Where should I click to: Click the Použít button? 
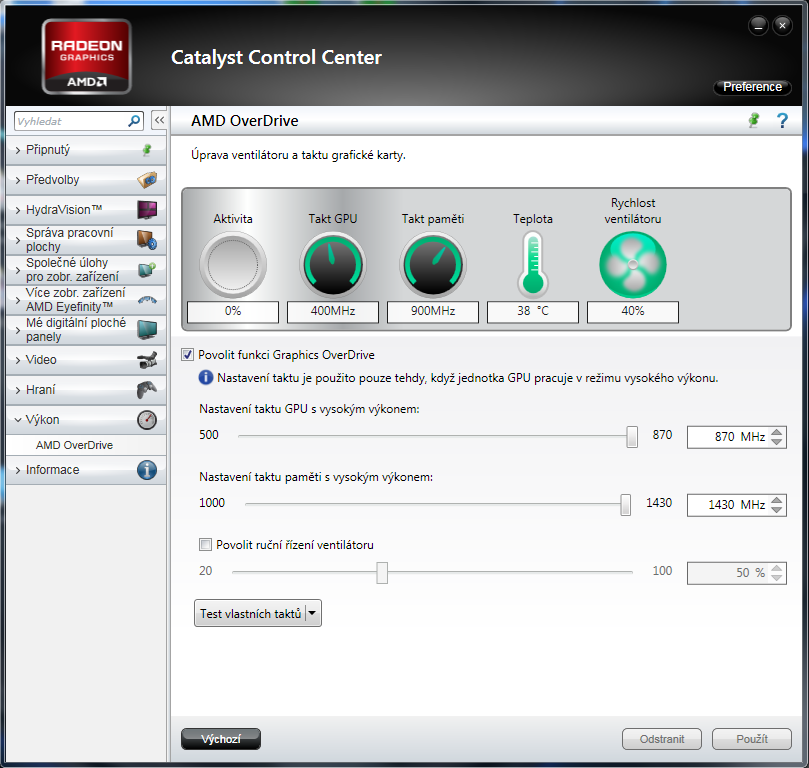[x=751, y=739]
